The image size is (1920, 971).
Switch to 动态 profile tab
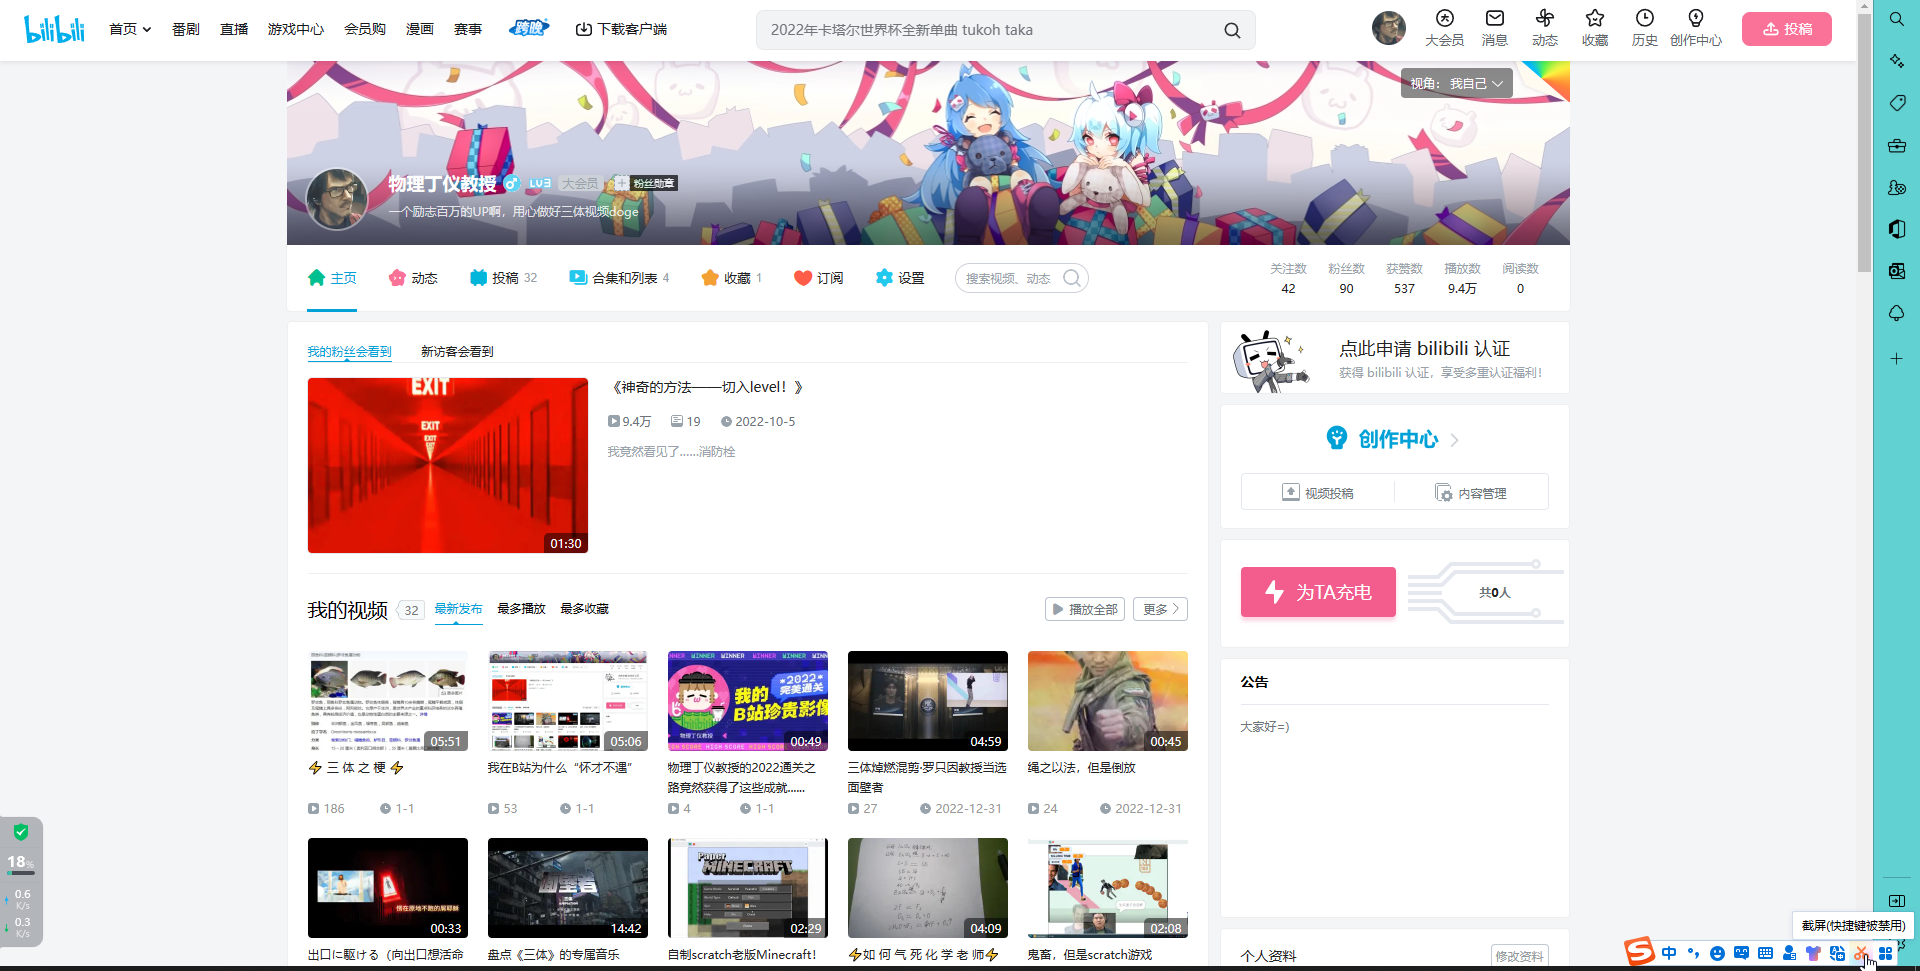pos(413,278)
